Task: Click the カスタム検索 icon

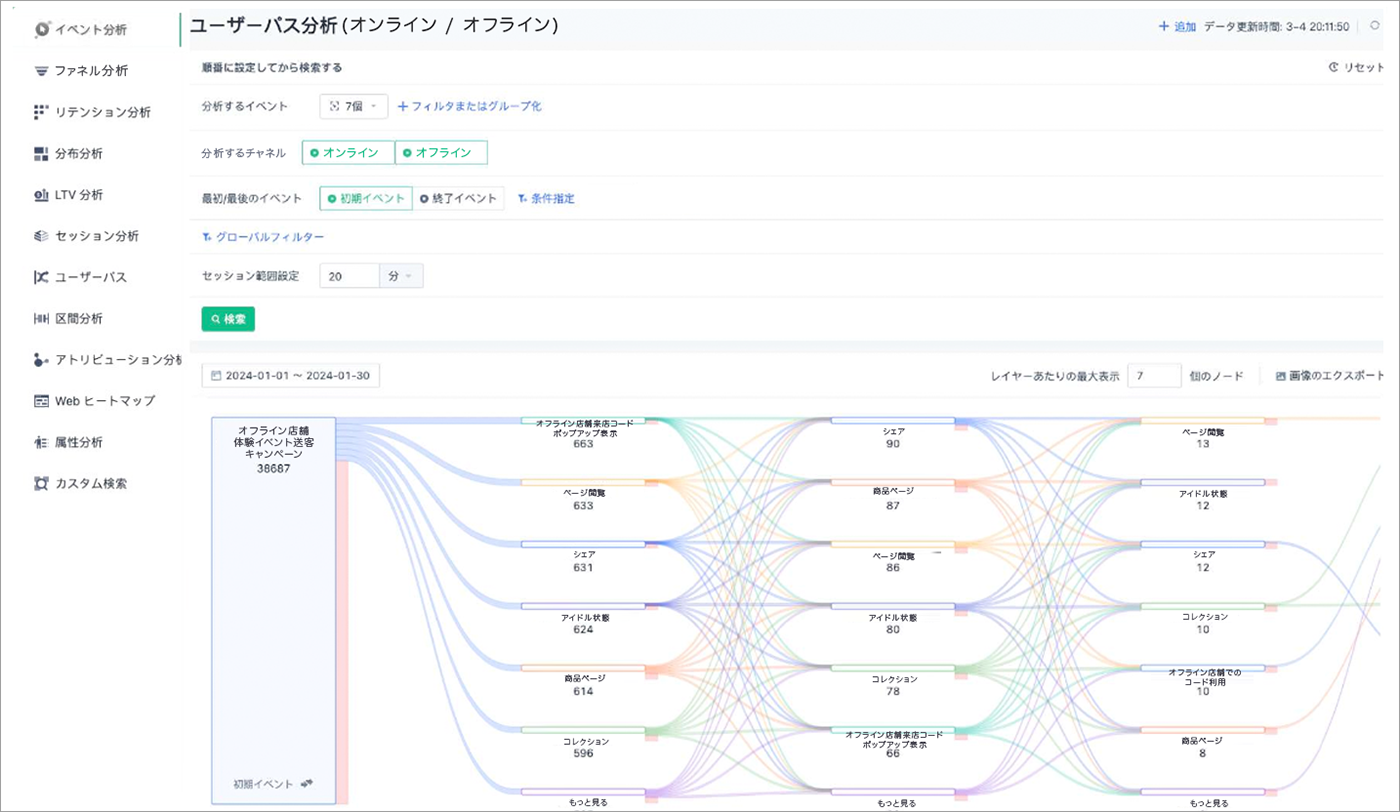Action: [41, 483]
